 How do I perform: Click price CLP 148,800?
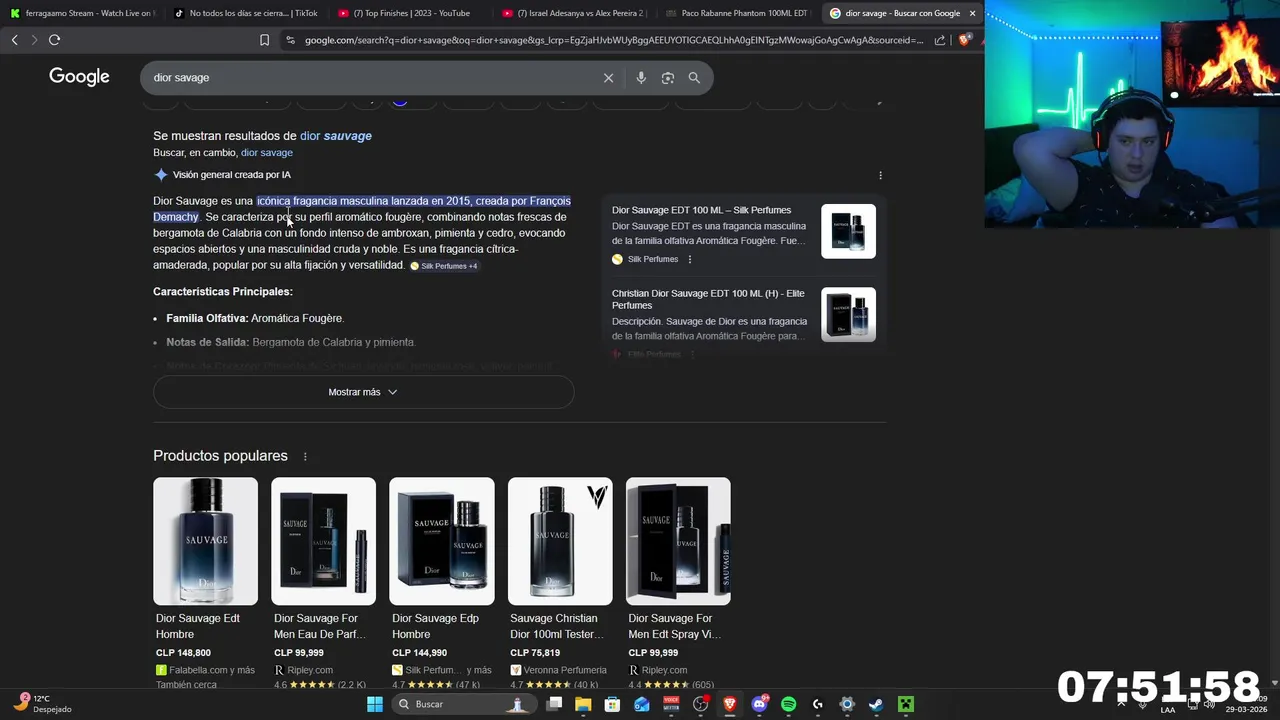(183, 653)
